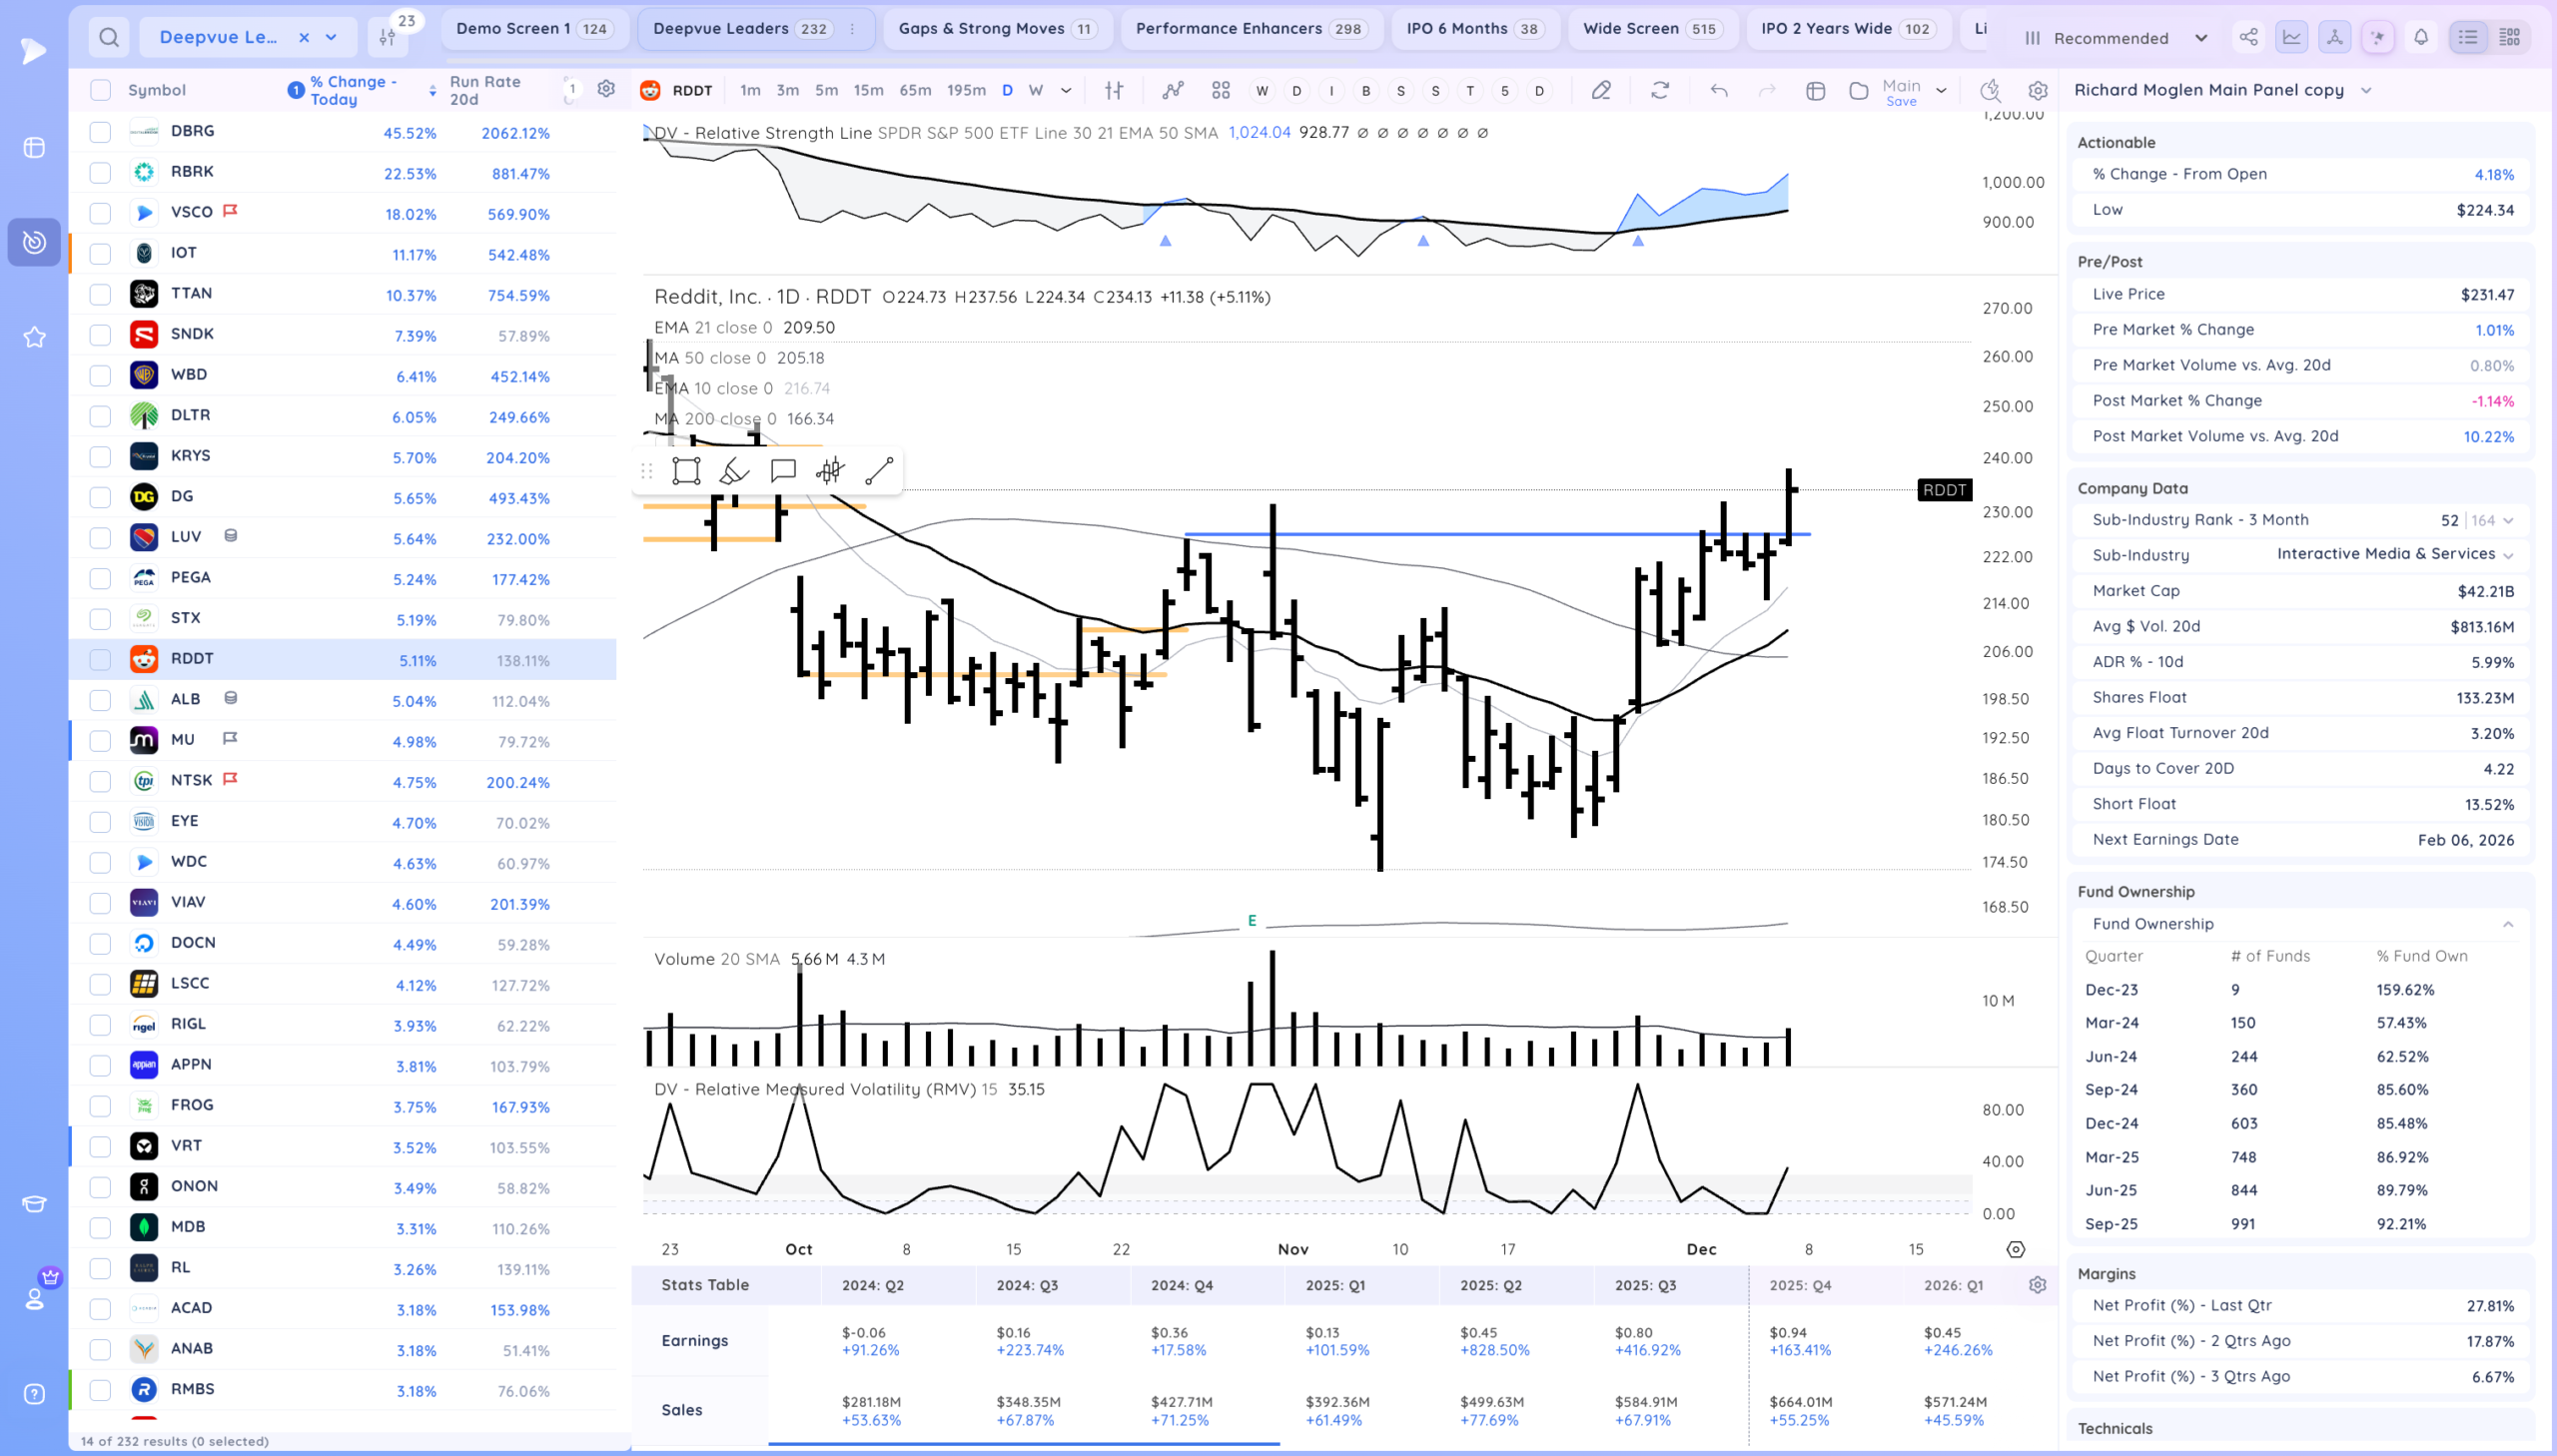Open the chart settings gear icon
Image resolution: width=2557 pixels, height=1456 pixels.
(2037, 91)
